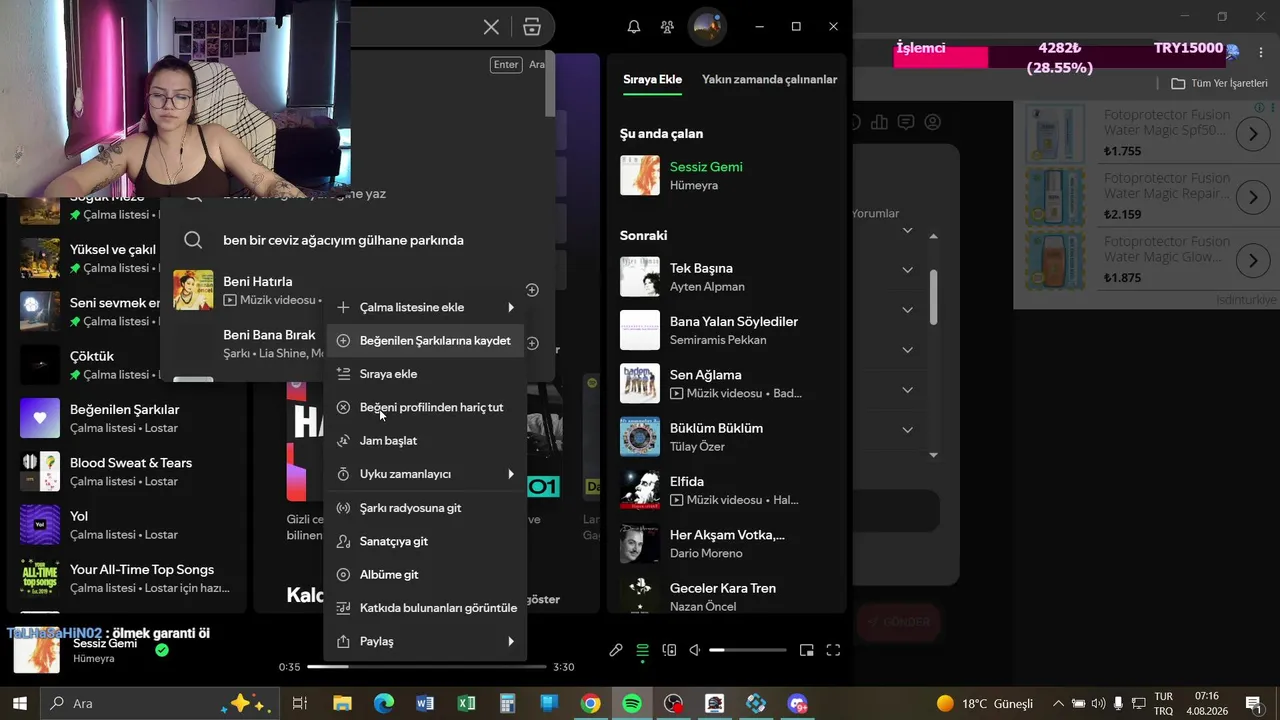Open the Spotify profile avatar menu
The width and height of the screenshot is (1280, 720).
(707, 27)
